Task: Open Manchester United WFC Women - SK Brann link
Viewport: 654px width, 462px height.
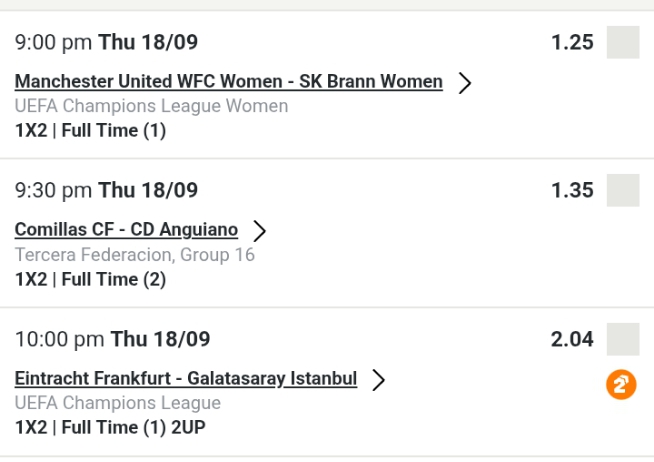Action: click(228, 82)
